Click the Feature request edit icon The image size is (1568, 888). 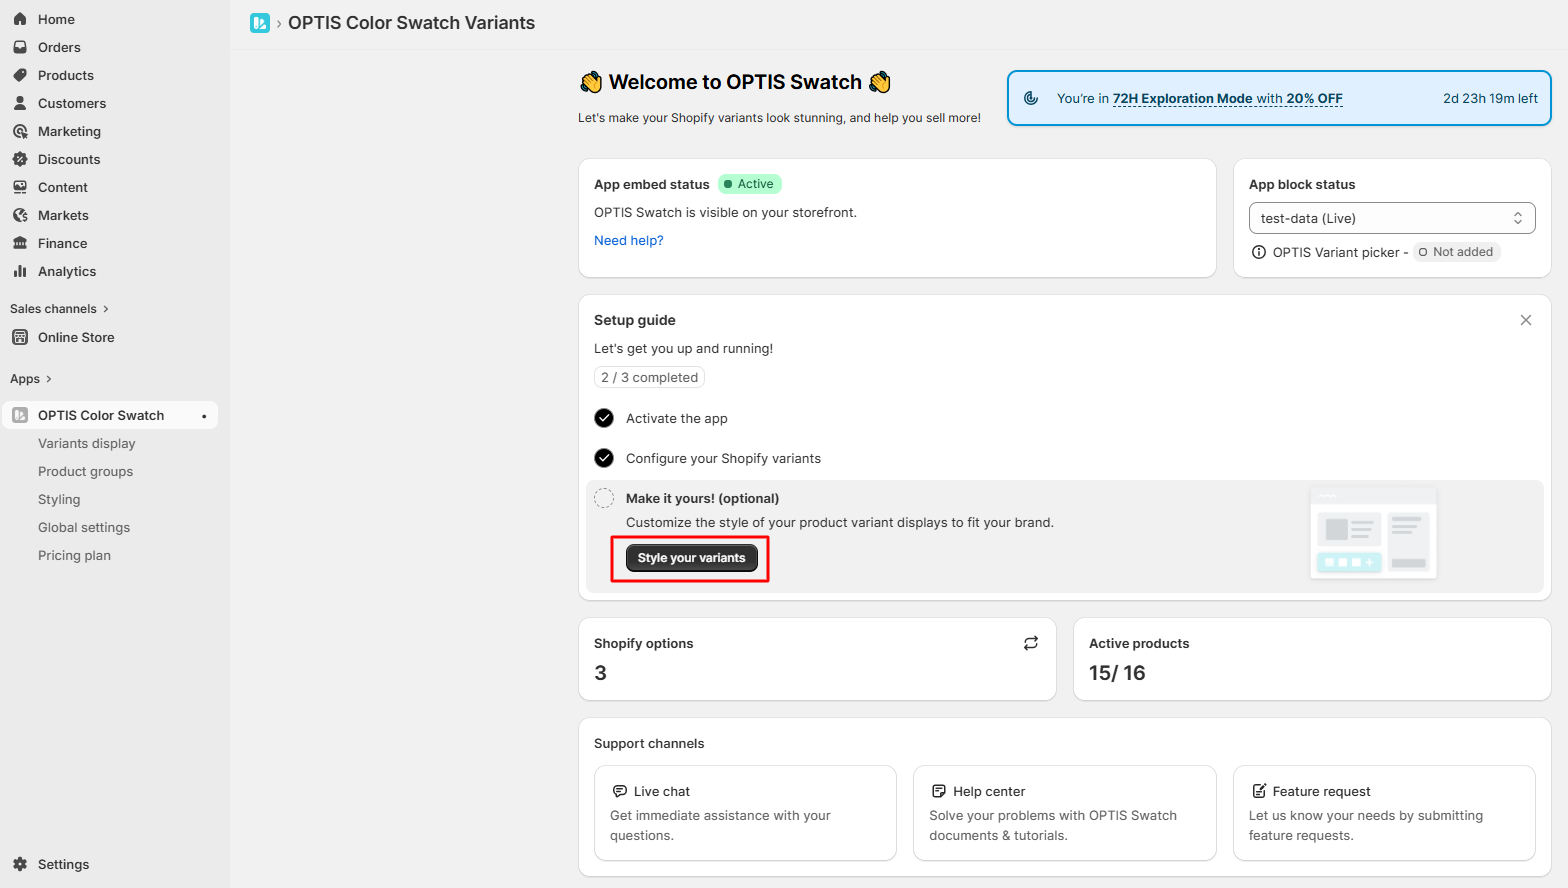[1259, 791]
